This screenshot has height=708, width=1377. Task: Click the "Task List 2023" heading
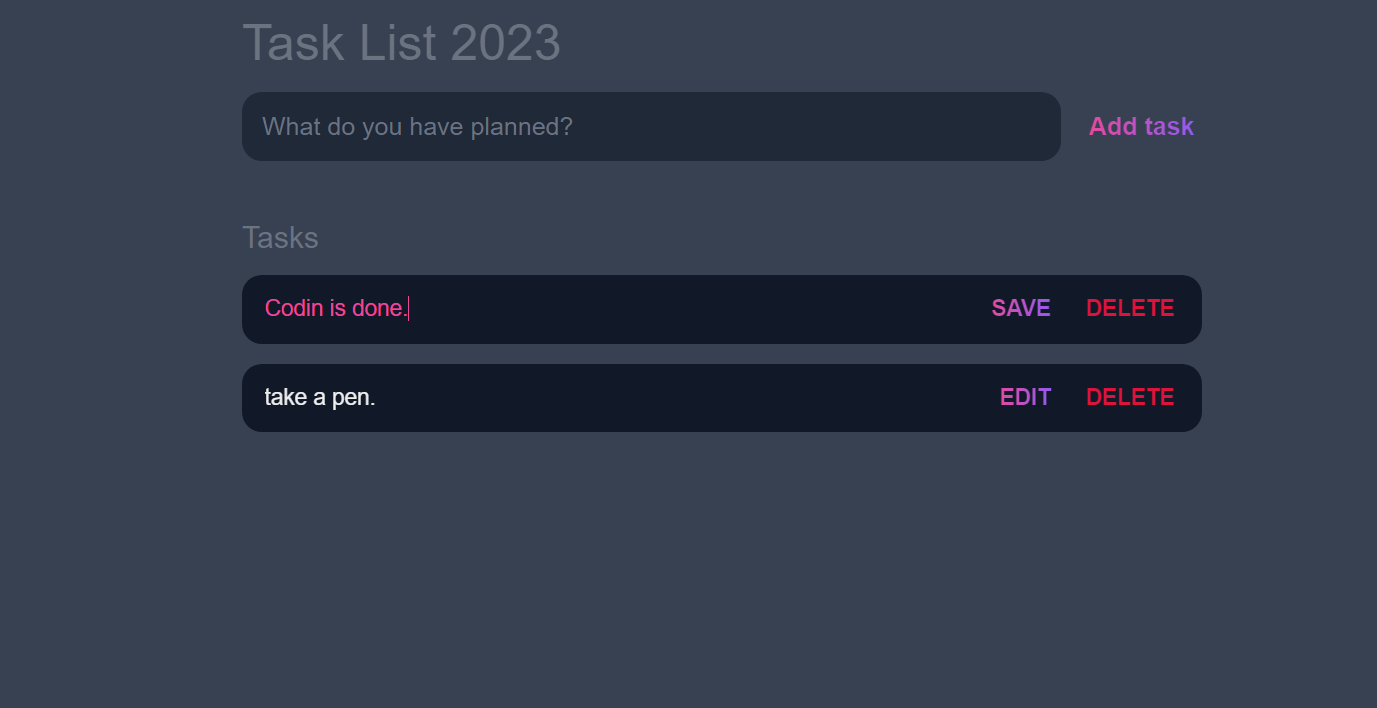click(x=401, y=42)
